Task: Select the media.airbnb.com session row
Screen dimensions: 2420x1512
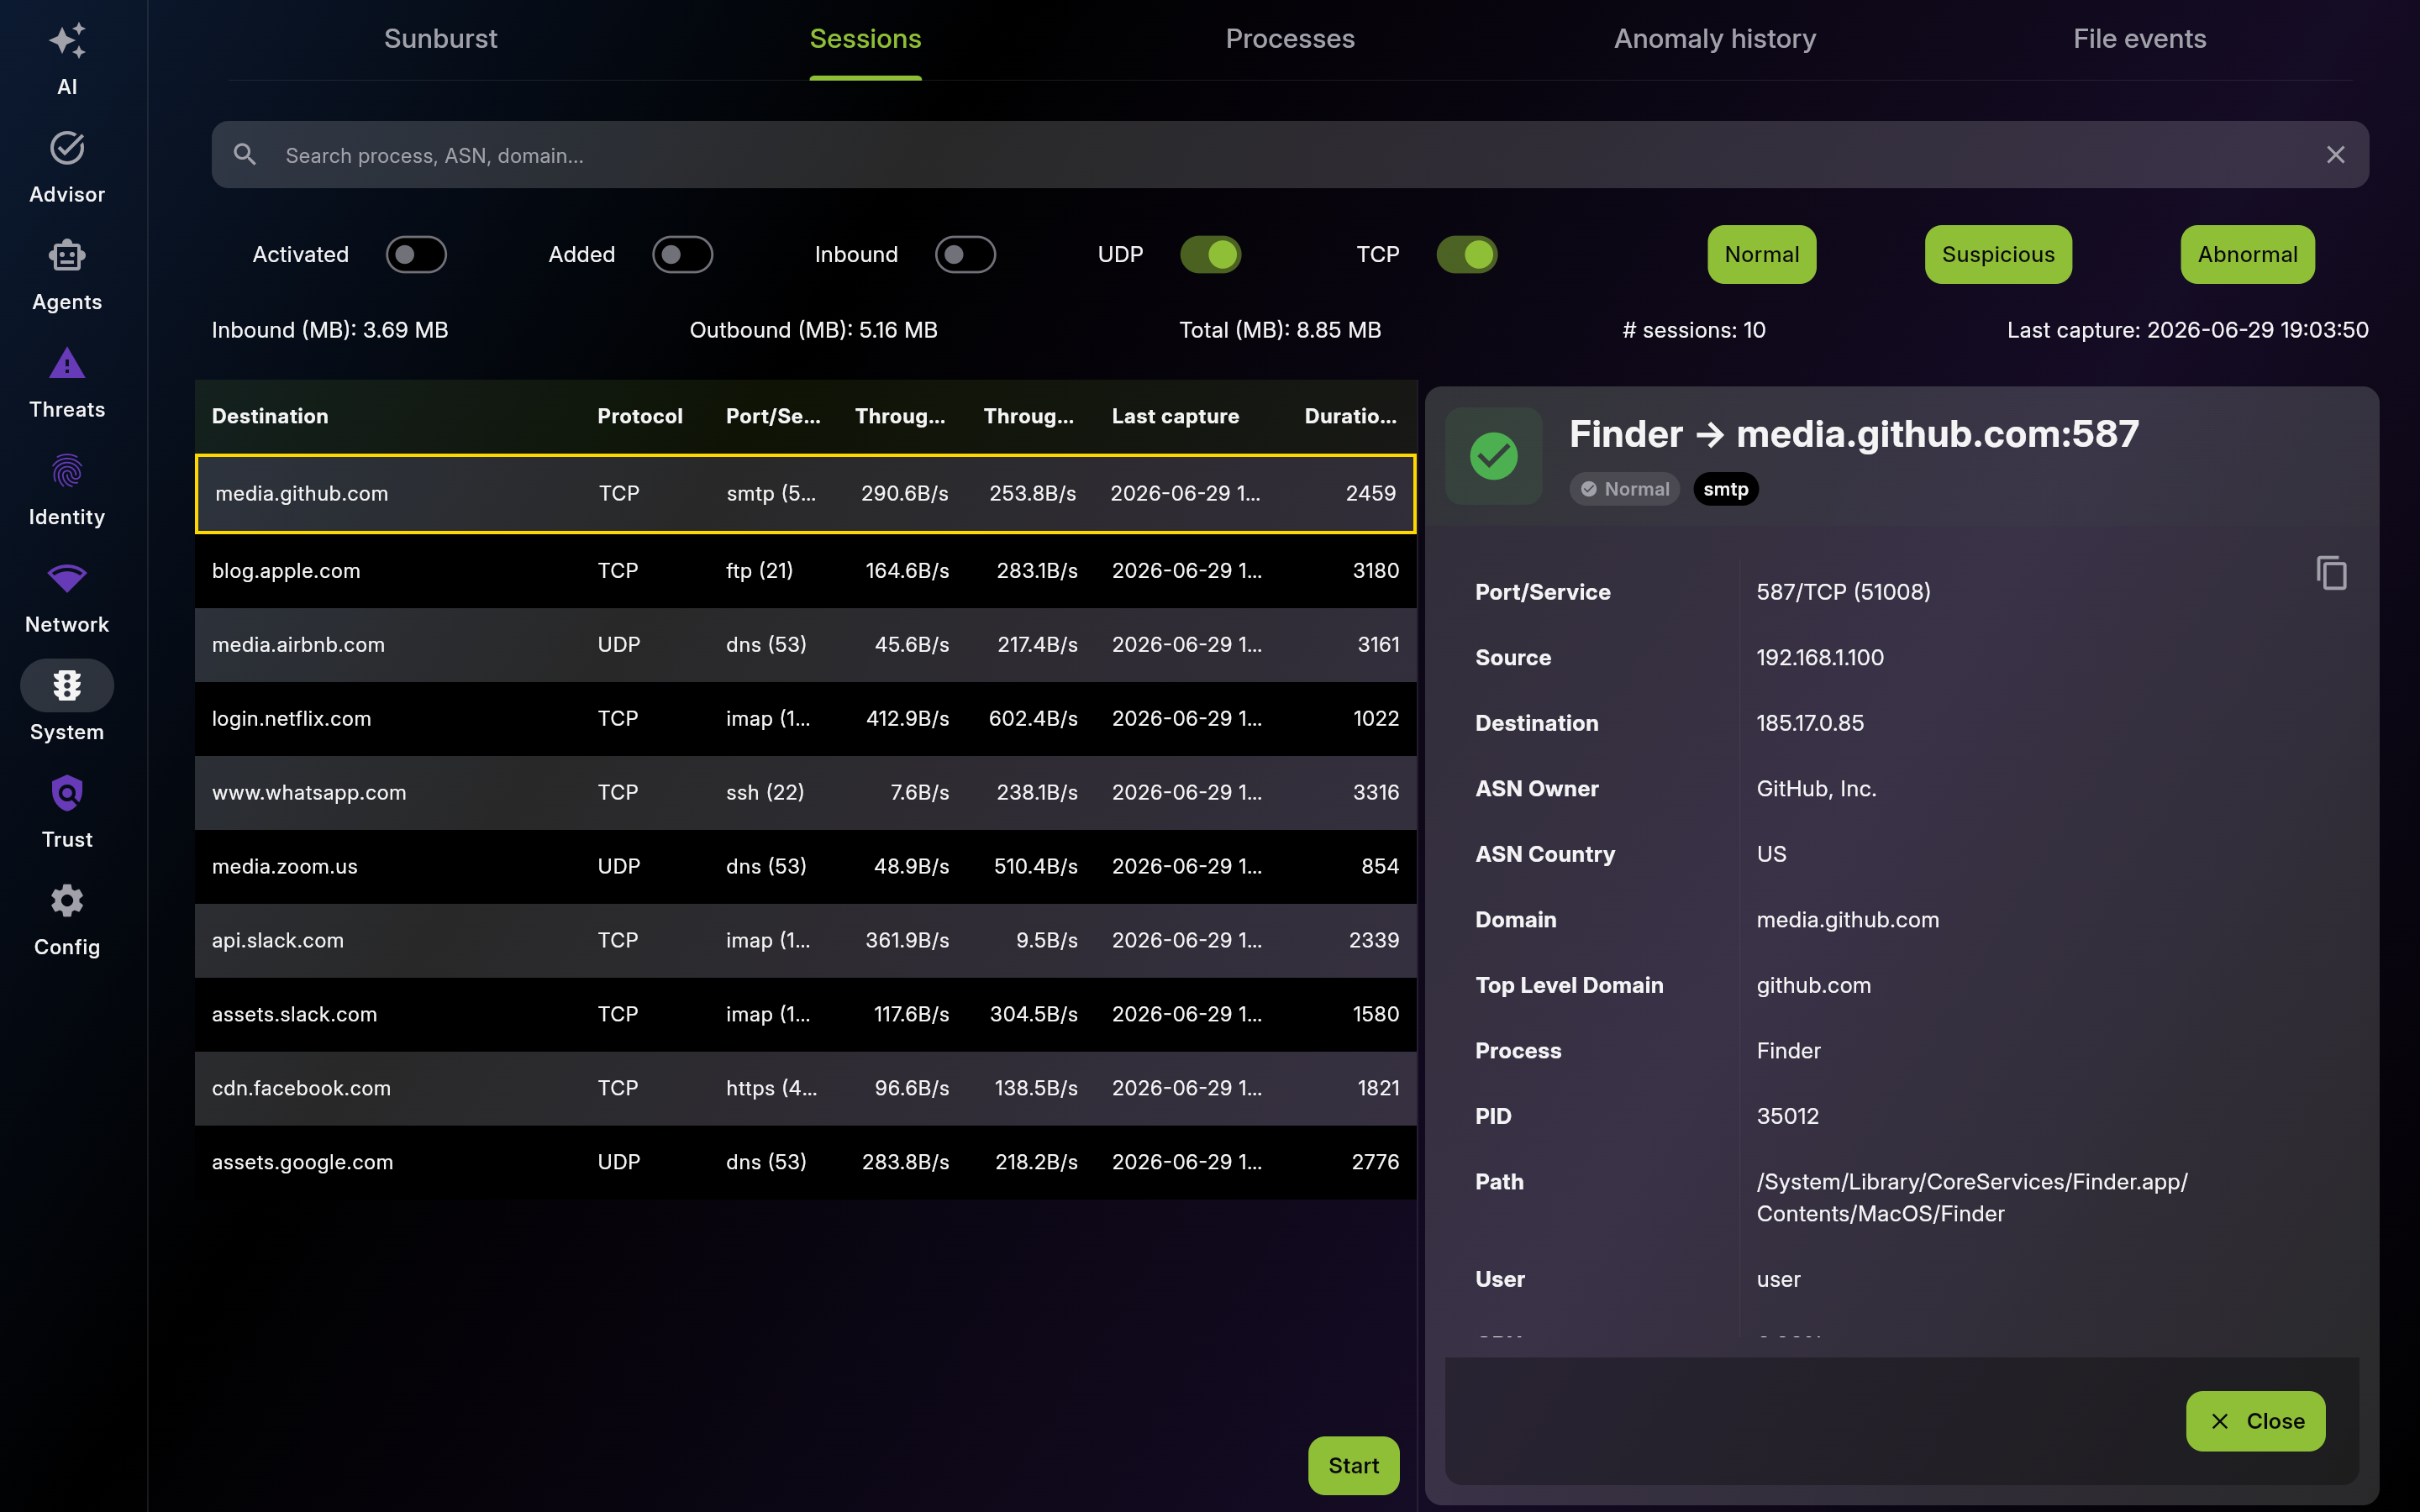Action: click(806, 645)
